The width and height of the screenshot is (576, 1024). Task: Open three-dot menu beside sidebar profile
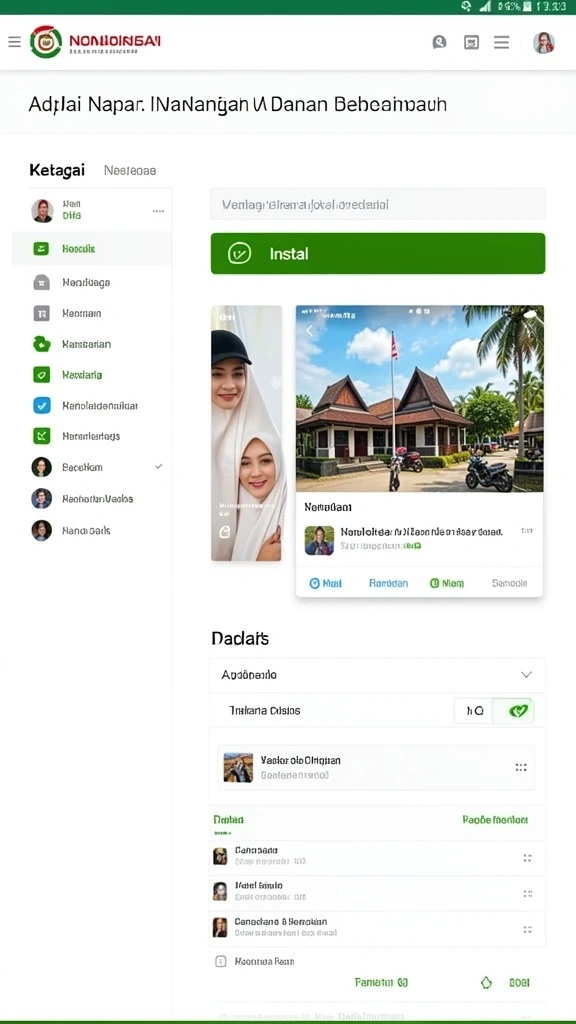158,212
